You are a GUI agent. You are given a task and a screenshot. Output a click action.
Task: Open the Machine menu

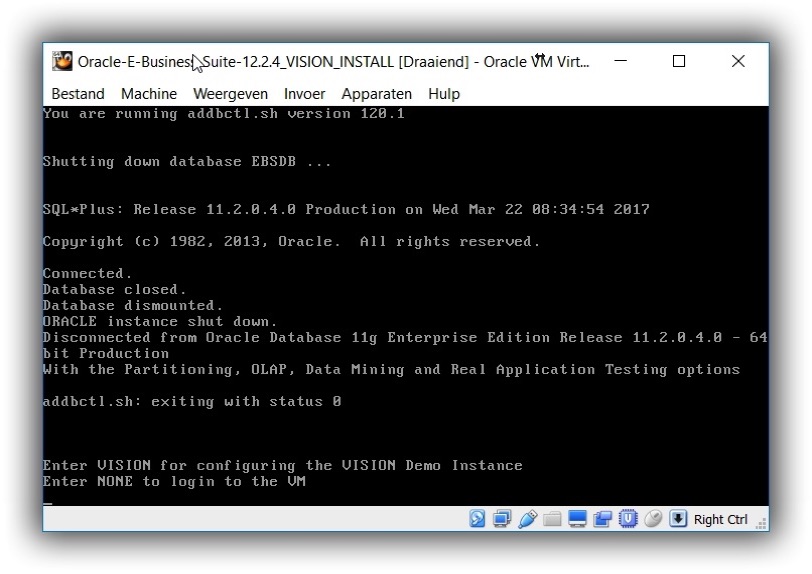coord(149,94)
